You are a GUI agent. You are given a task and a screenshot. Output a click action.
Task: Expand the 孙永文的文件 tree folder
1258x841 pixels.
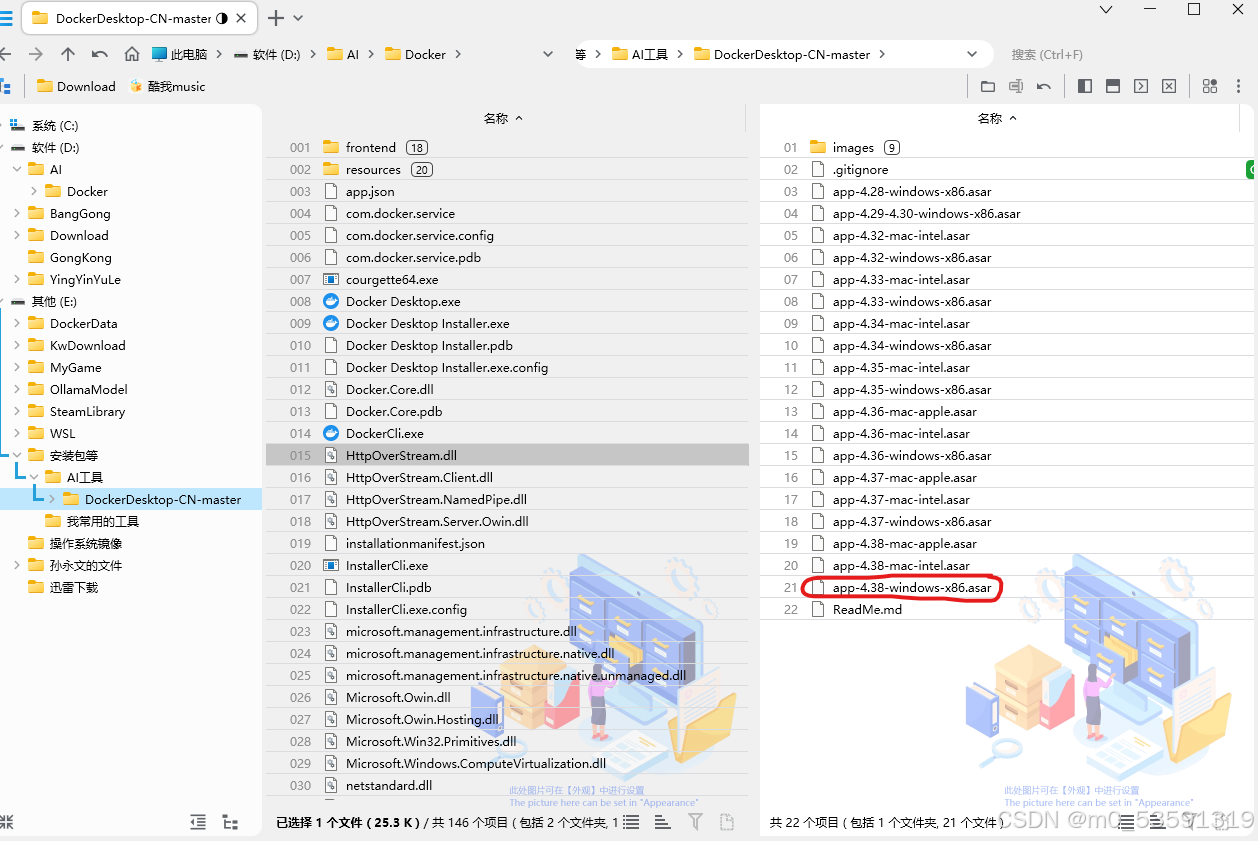[x=17, y=565]
